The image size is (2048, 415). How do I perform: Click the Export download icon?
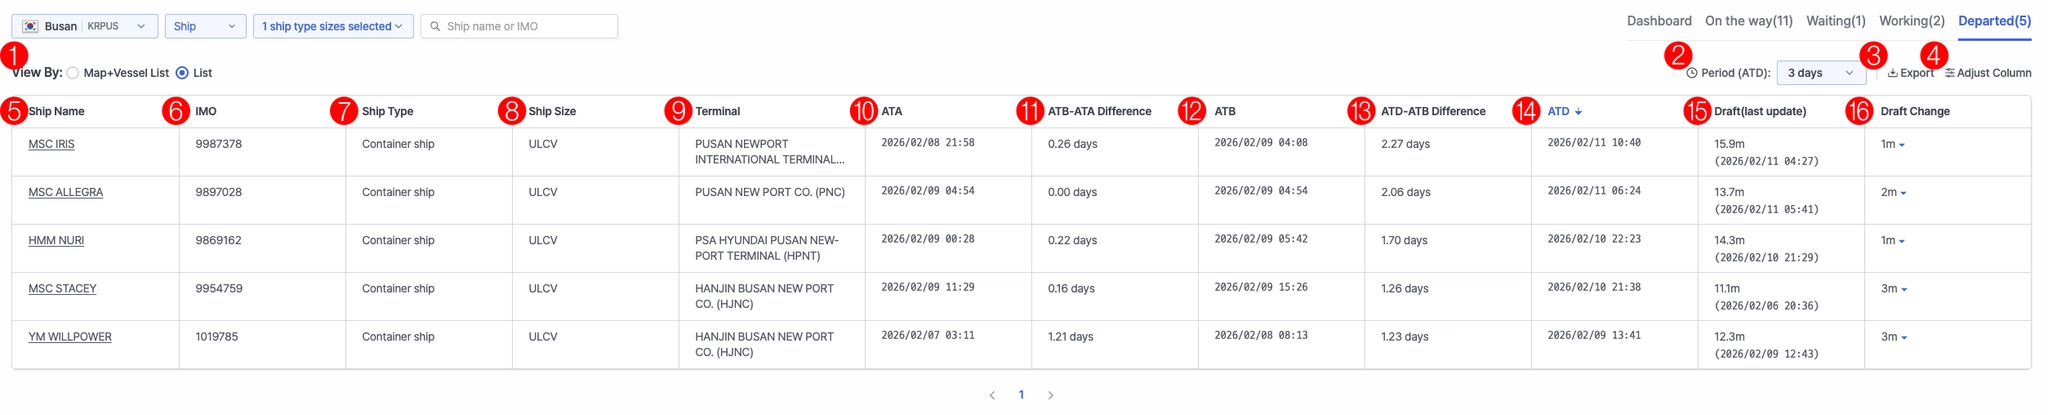click(1893, 73)
